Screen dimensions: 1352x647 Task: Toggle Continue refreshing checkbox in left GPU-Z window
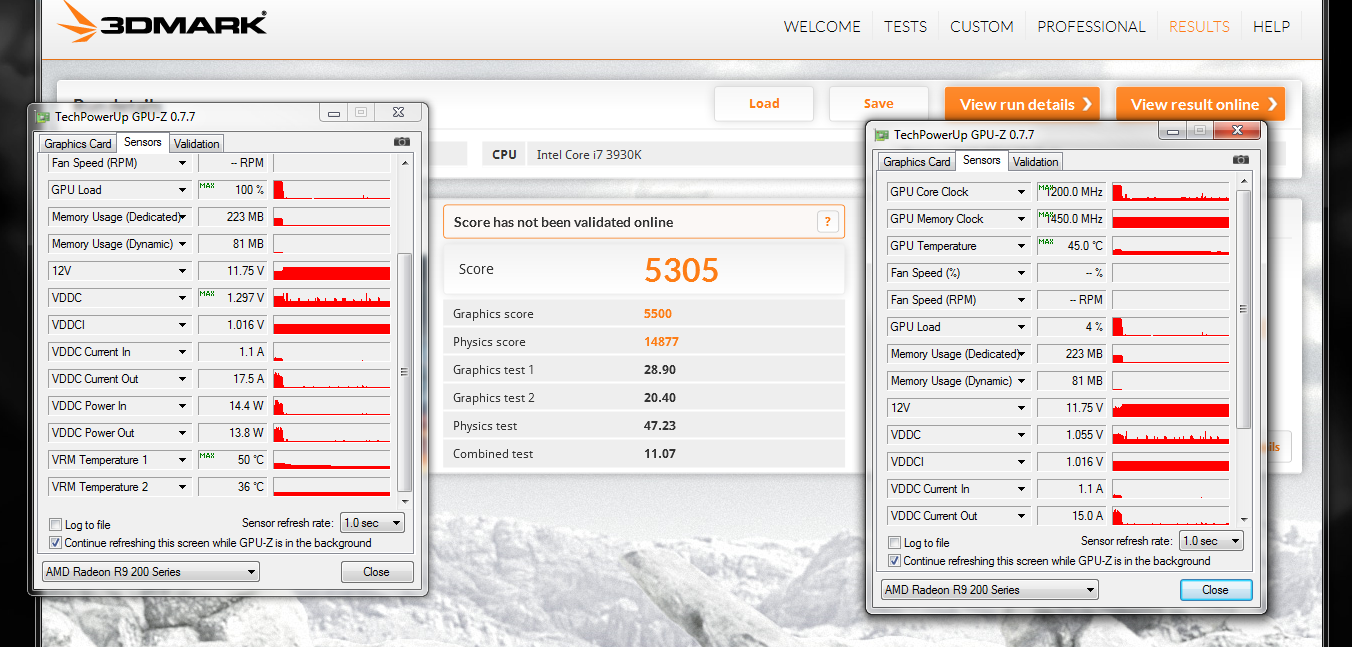(55, 543)
